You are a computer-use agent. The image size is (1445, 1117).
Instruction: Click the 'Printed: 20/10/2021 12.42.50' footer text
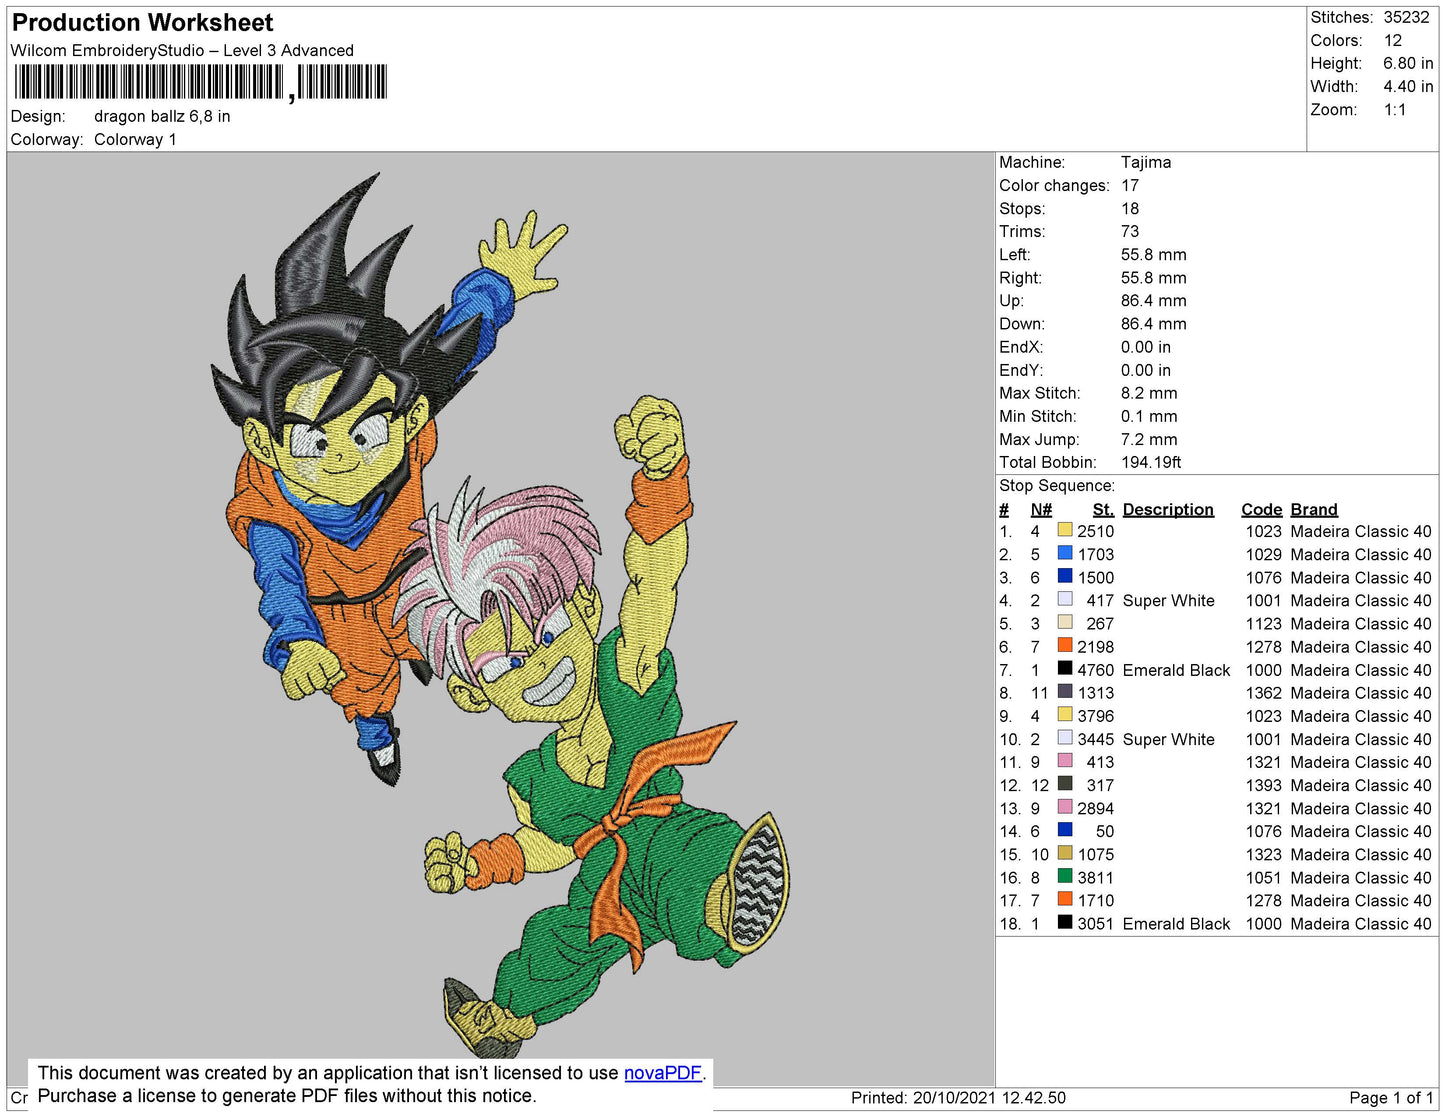click(x=958, y=1098)
